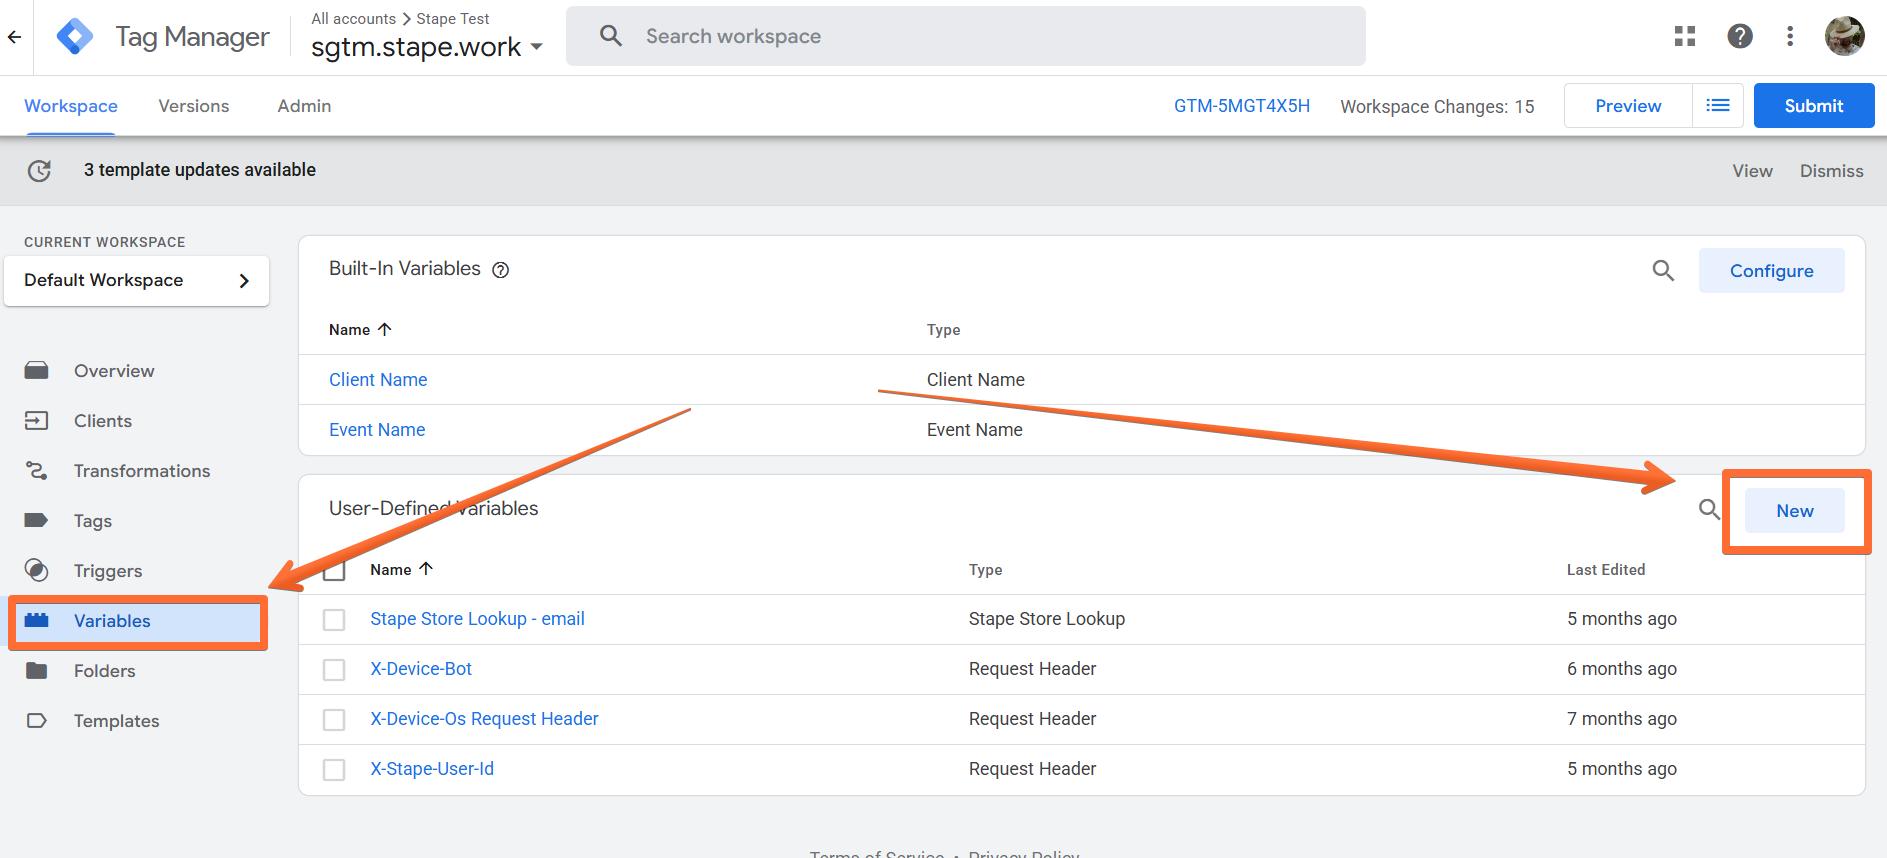Sort Built-In Variables by Name column
Viewport: 1887px width, 858px height.
point(360,329)
